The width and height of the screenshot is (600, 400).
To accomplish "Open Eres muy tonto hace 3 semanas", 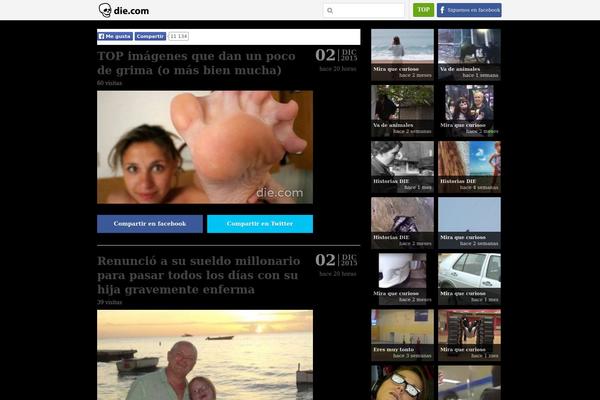I will tap(402, 335).
